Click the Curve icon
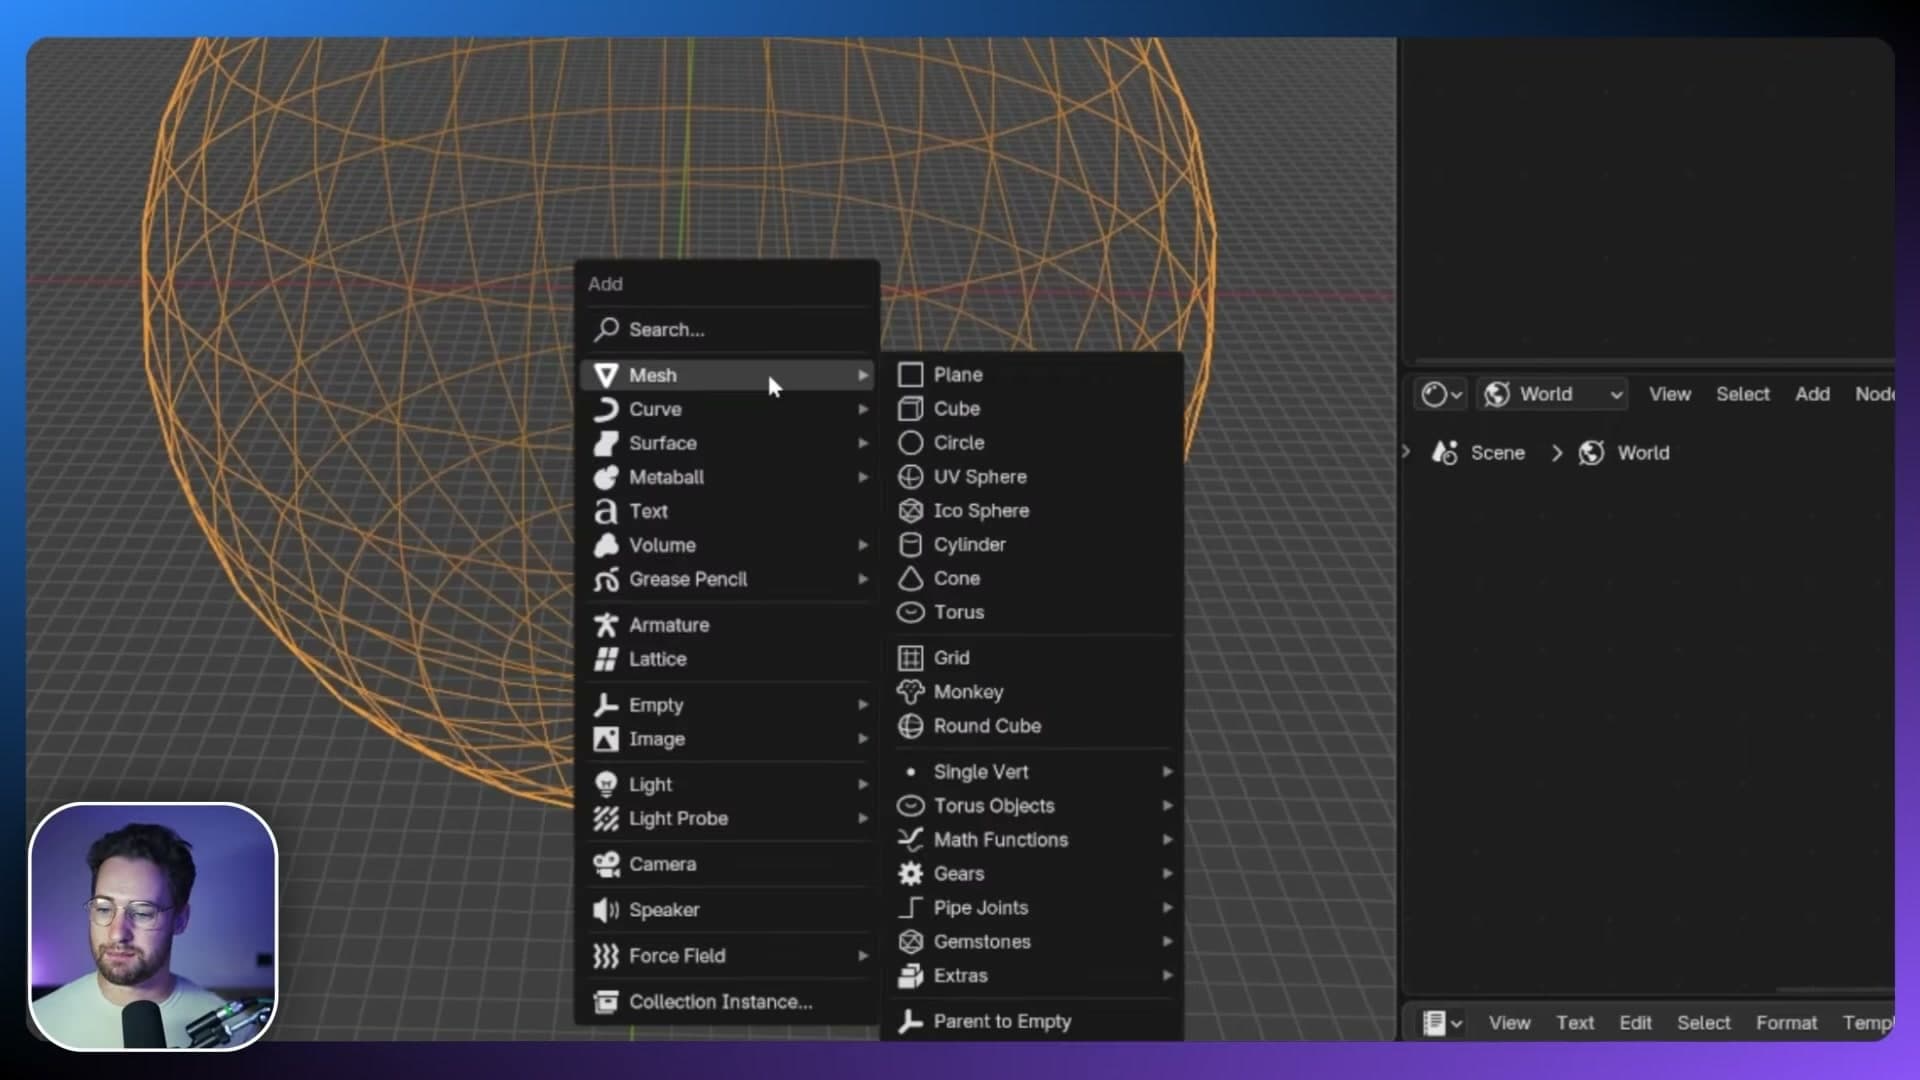This screenshot has height=1080, width=1920. pos(606,409)
